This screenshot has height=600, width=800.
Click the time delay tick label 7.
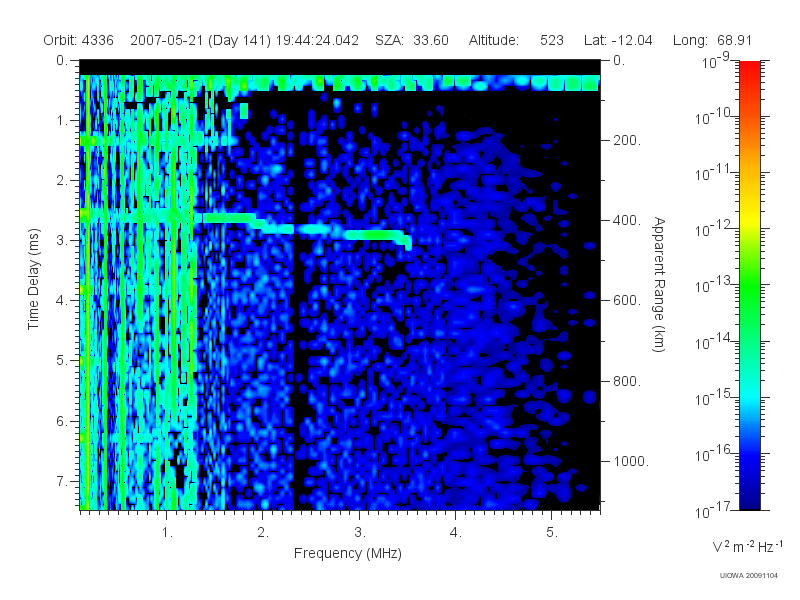click(62, 481)
